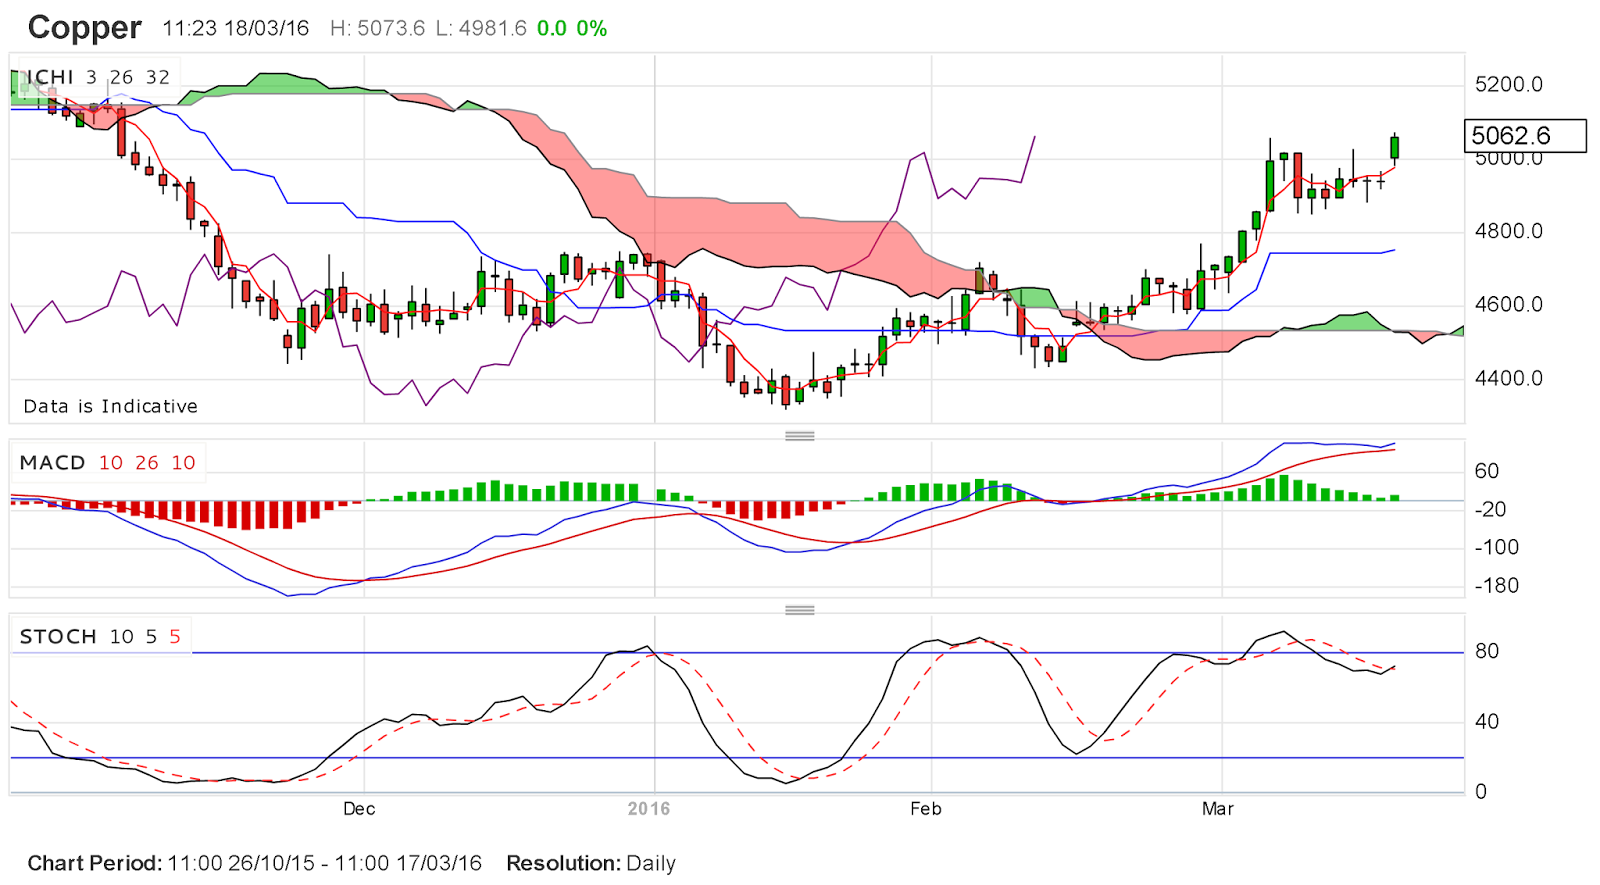
Task: Click the 2016 date axis label
Action: (x=649, y=809)
